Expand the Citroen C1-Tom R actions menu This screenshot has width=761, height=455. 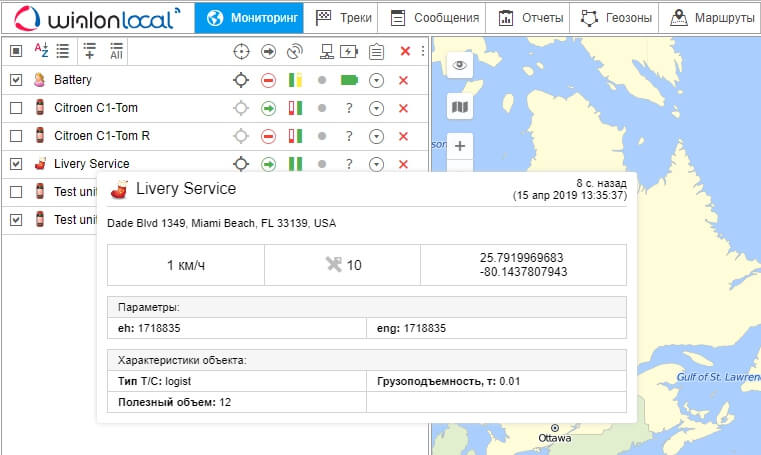coord(376,136)
